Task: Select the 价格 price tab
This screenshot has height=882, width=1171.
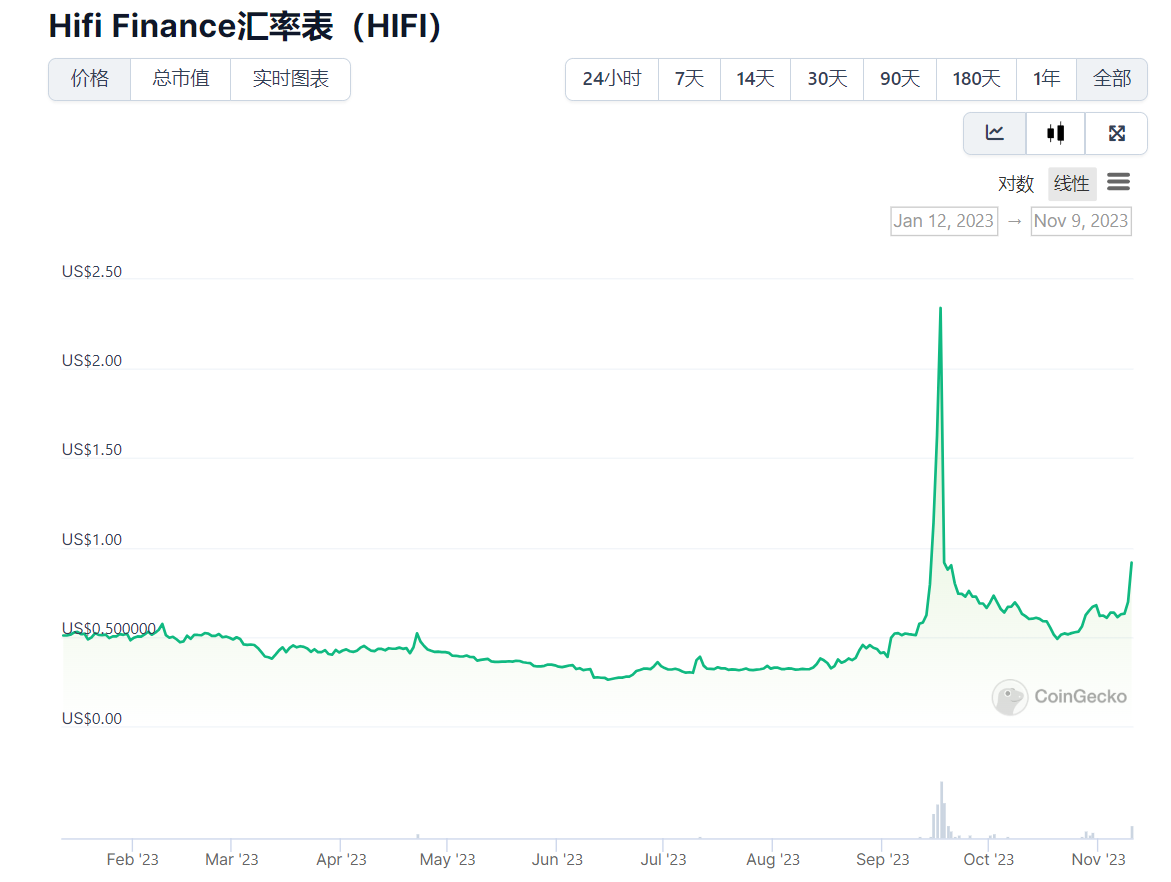Action: tap(89, 78)
